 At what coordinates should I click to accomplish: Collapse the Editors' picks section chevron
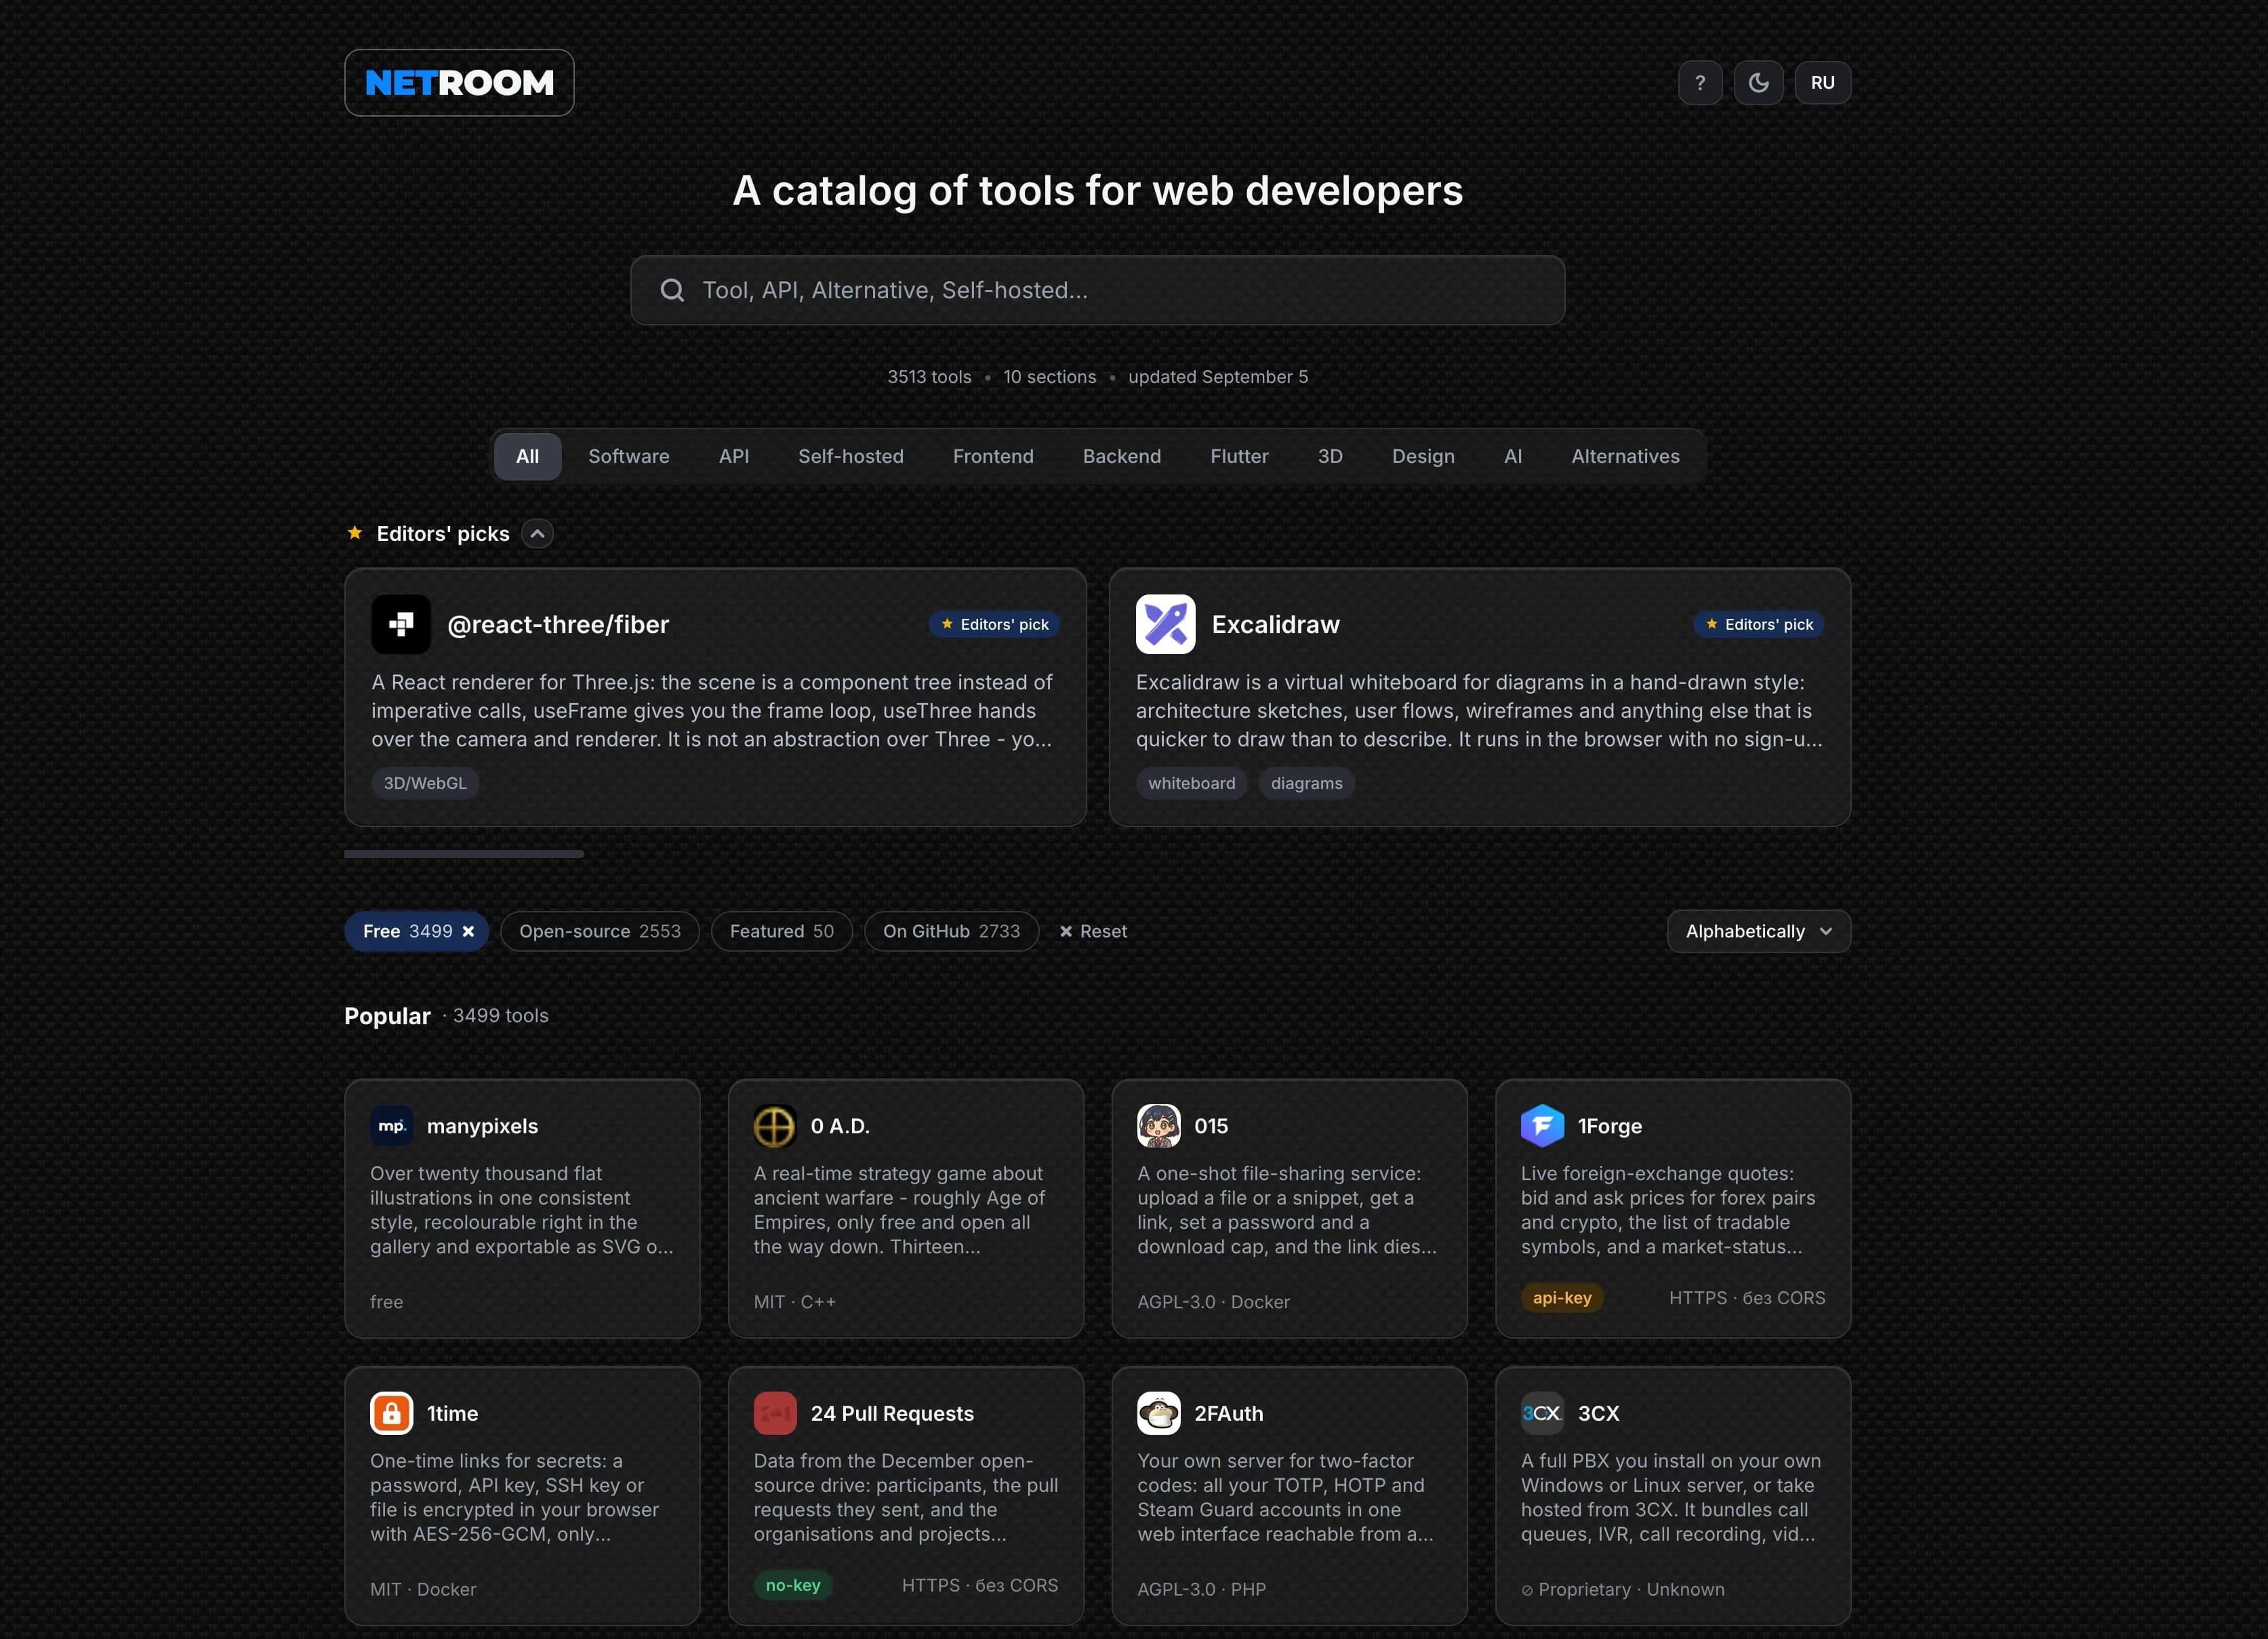point(537,534)
